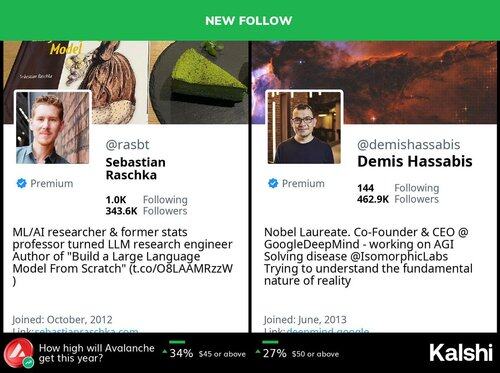
Task: Click the deepmind.google website link
Action: [328, 330]
